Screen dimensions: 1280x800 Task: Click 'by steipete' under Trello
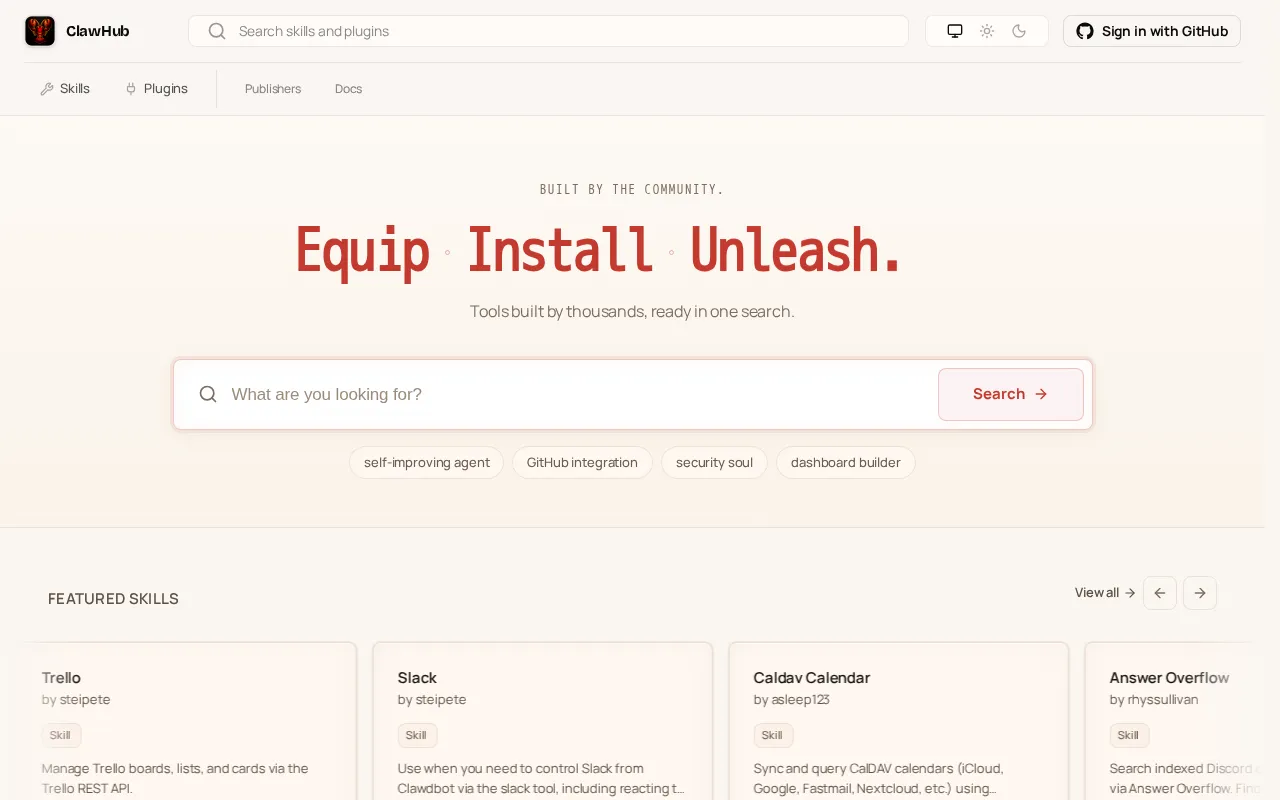[x=76, y=700]
